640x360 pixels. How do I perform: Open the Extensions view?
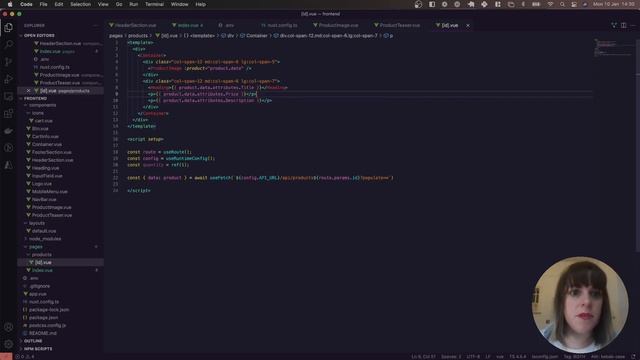9,113
